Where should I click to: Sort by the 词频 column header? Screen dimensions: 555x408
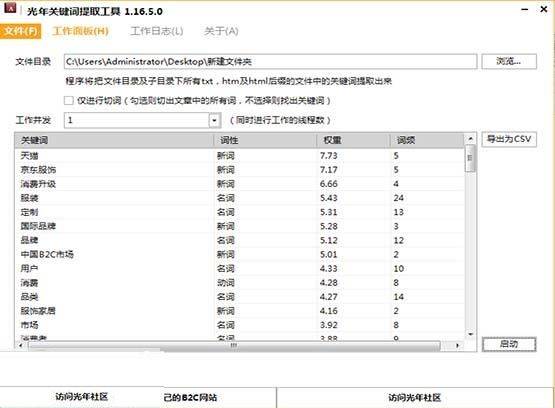[x=427, y=140]
